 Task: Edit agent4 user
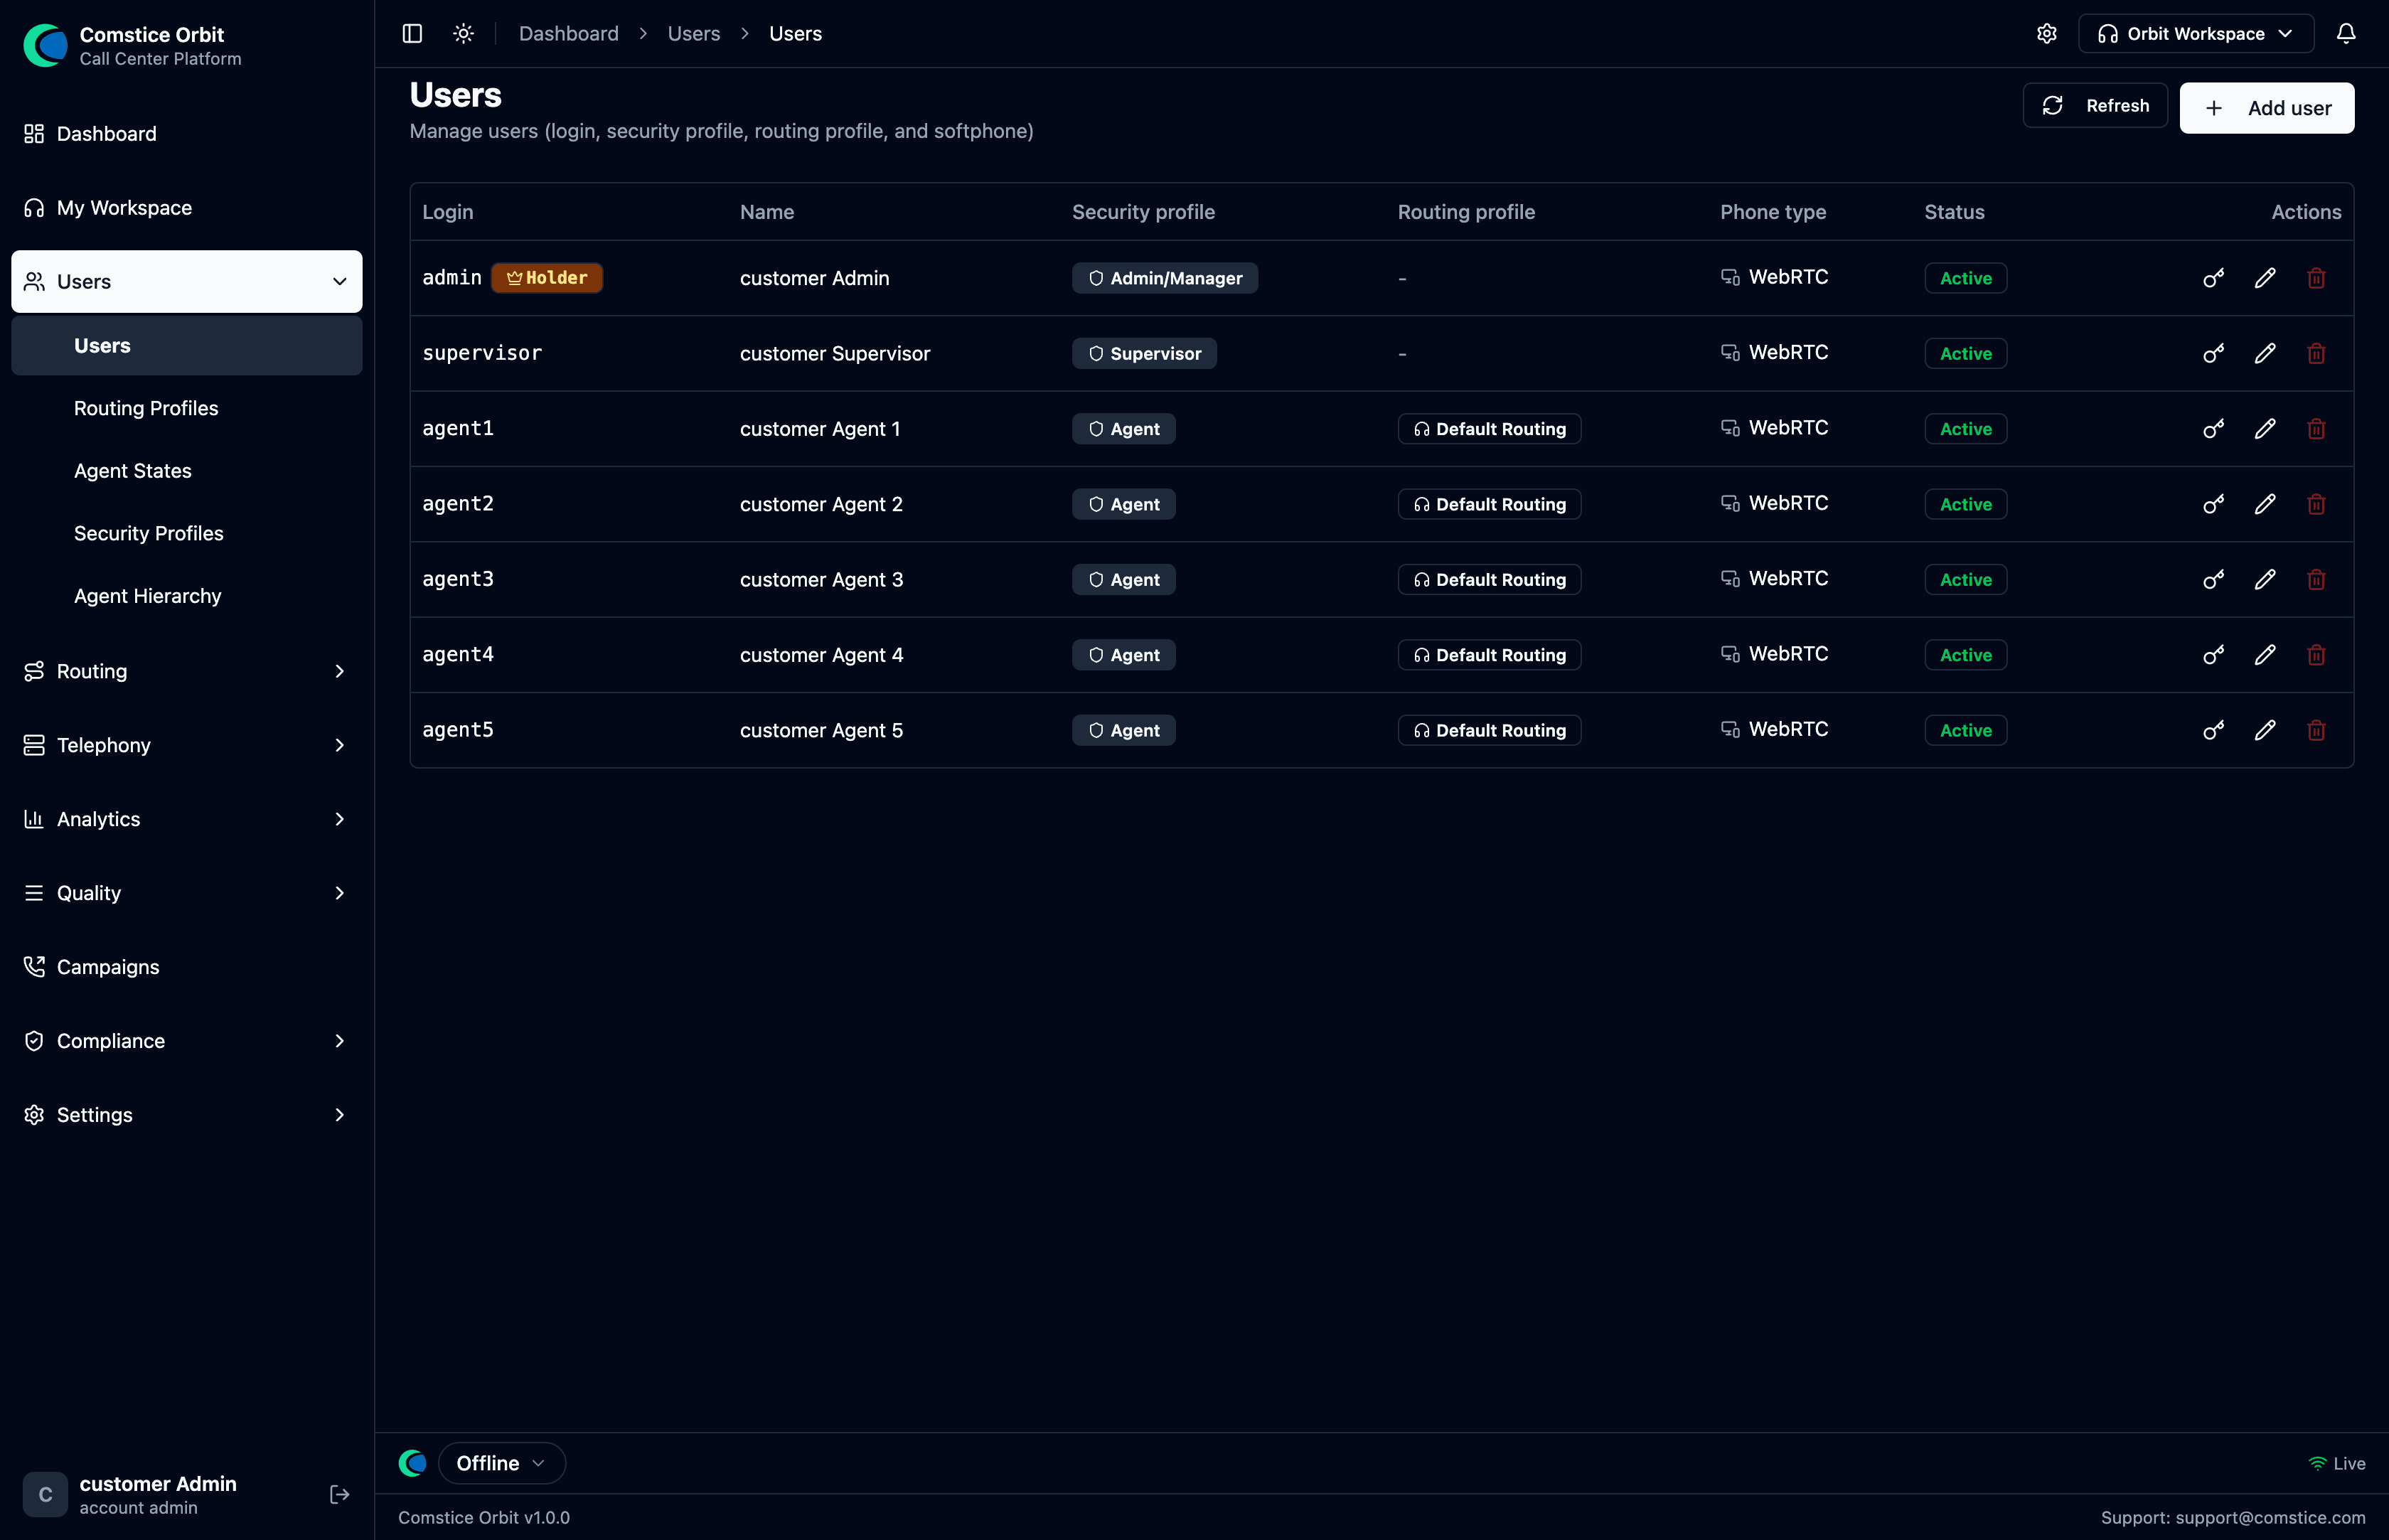(2265, 655)
